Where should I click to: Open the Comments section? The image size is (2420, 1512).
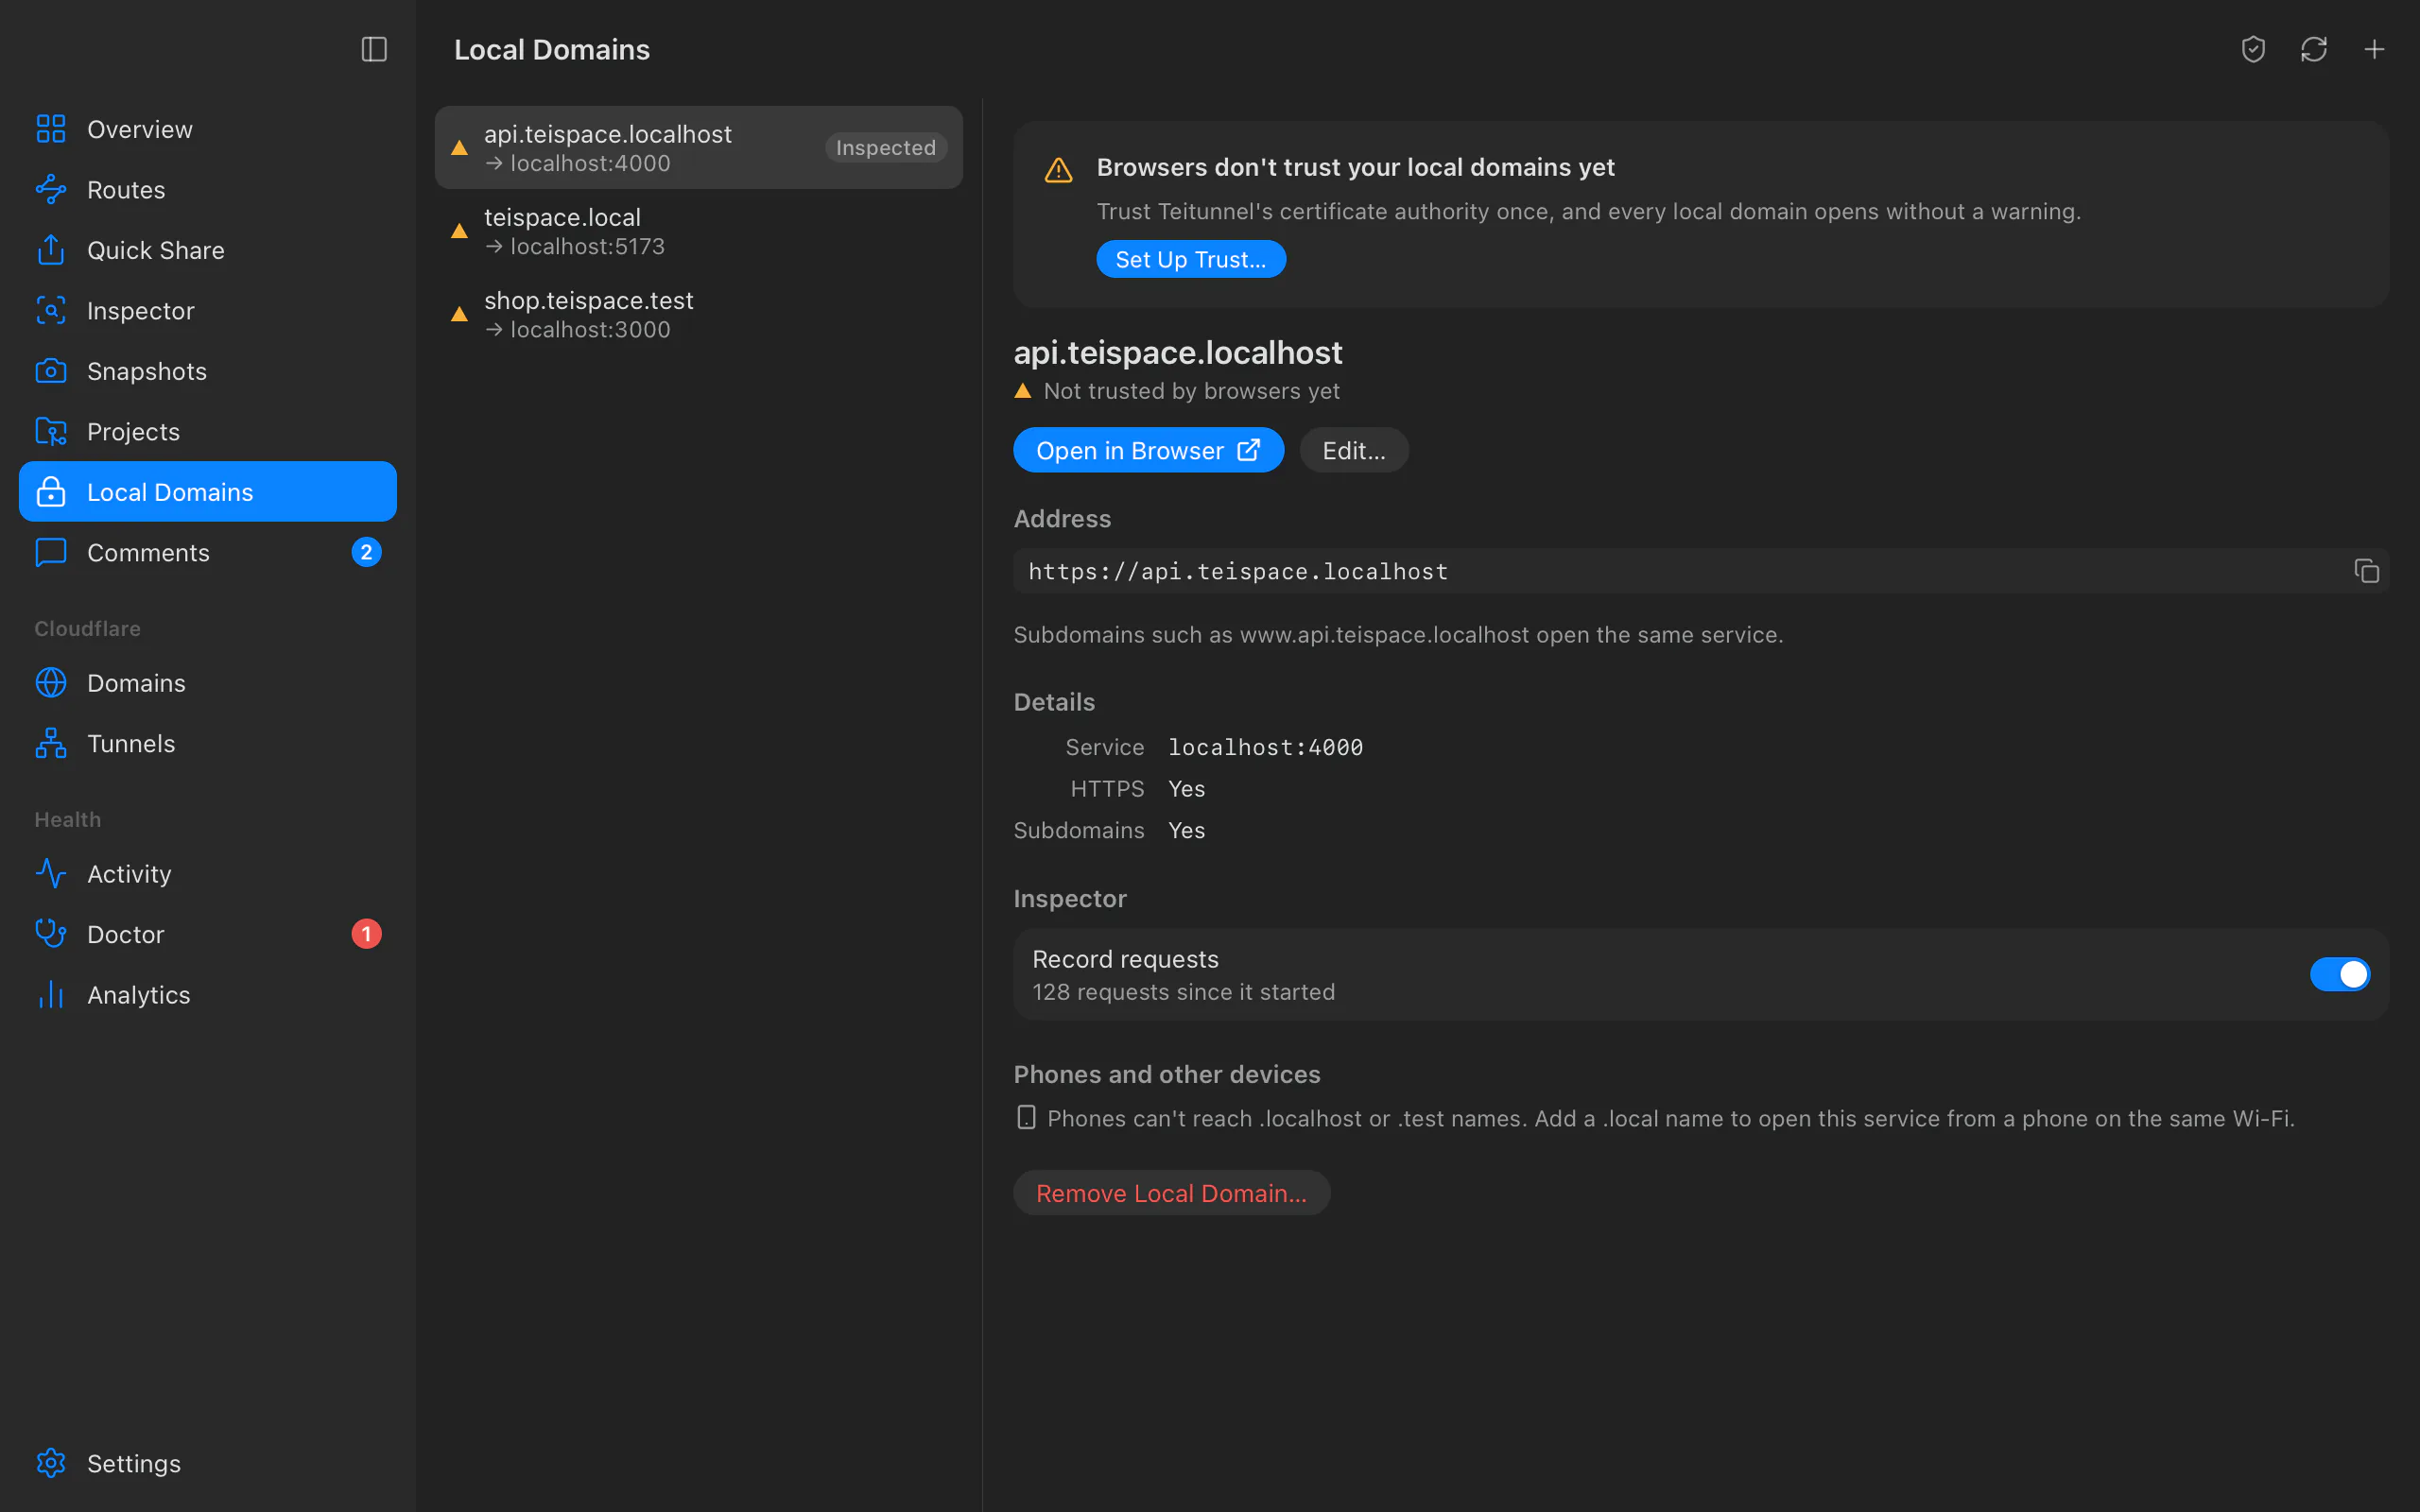tap(208, 552)
